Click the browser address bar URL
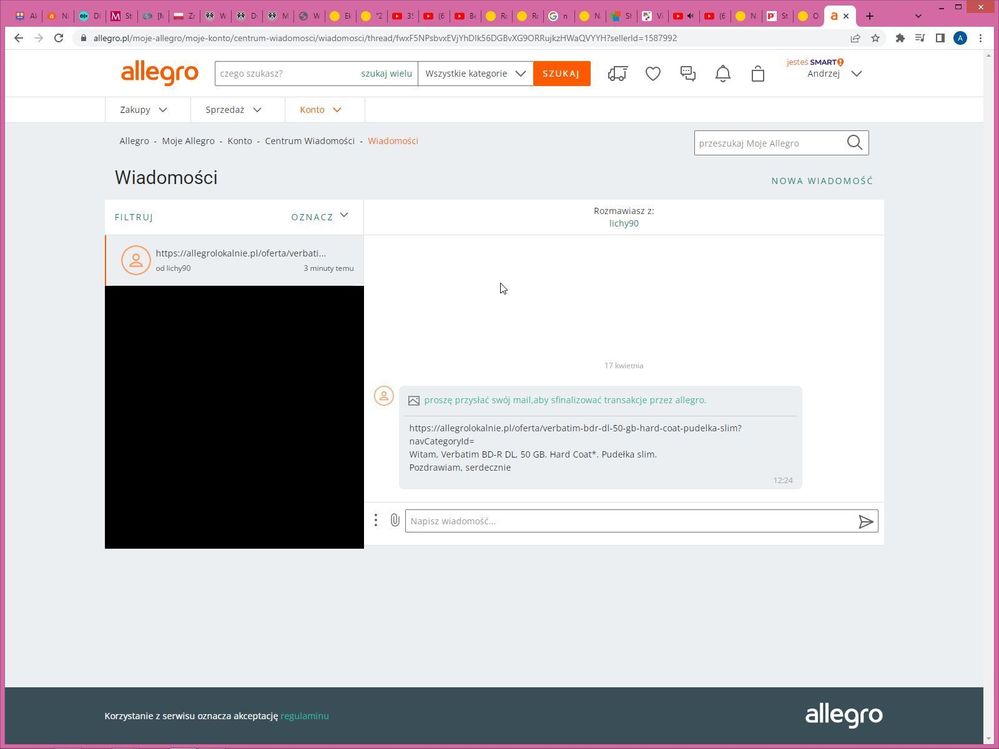The width and height of the screenshot is (999, 749). pos(385,38)
